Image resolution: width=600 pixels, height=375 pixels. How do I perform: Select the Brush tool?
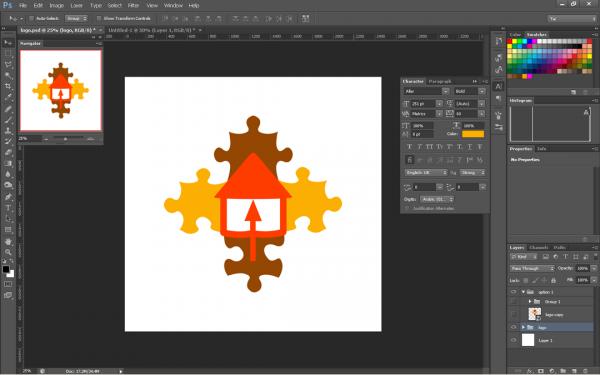coord(8,120)
